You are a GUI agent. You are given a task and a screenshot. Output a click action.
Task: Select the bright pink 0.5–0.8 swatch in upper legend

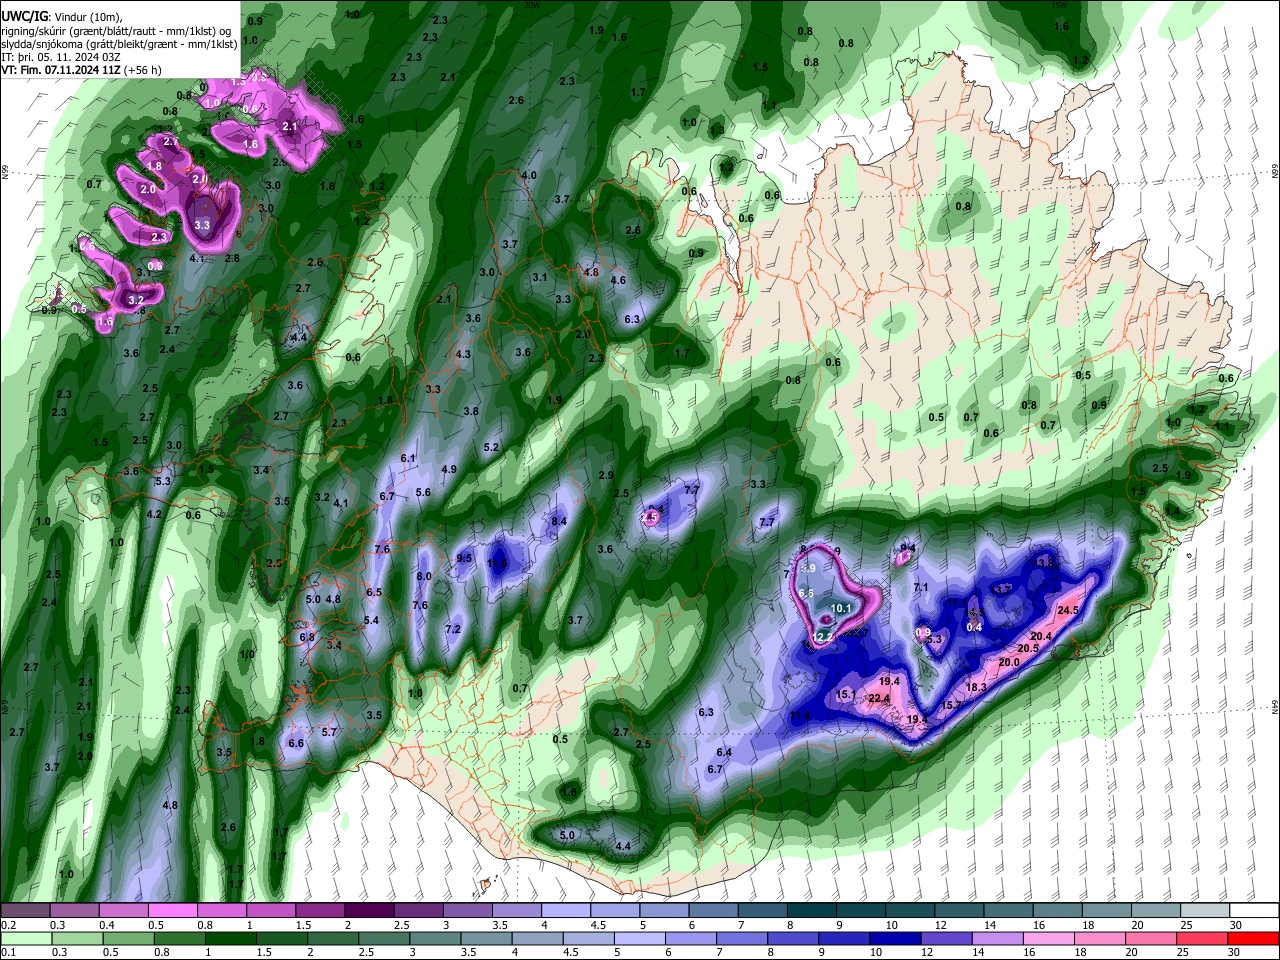tap(173, 911)
